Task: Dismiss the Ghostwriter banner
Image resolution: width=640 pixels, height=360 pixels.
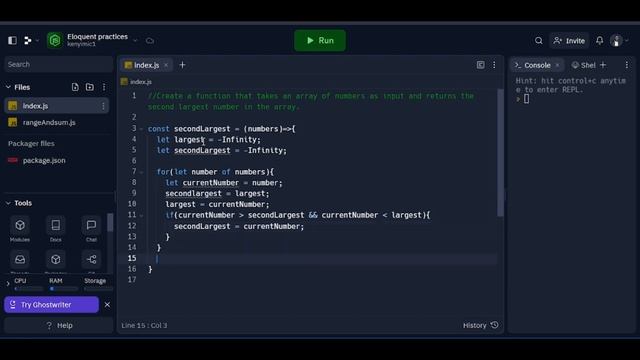Action: point(107,305)
